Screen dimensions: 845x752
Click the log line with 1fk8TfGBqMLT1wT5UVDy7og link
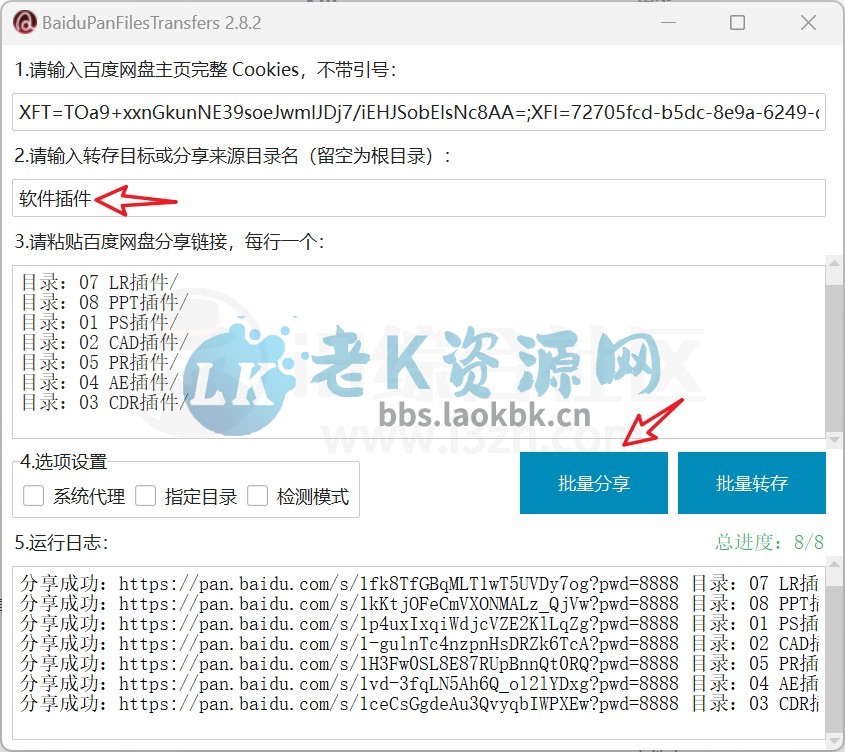[x=419, y=583]
